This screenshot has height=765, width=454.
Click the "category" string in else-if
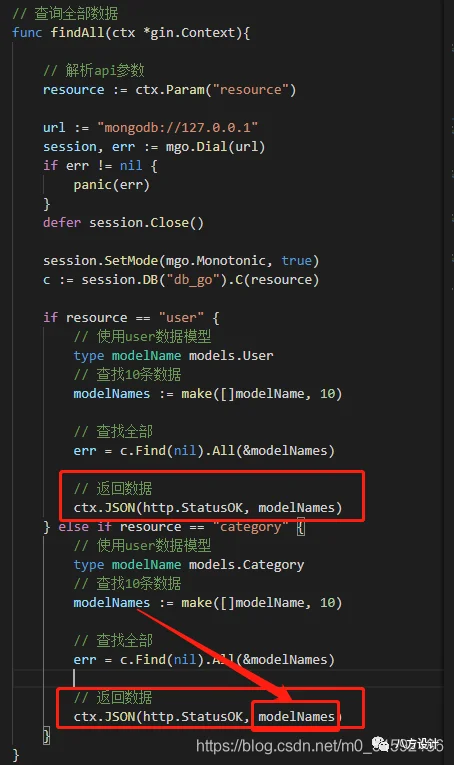pos(251,527)
